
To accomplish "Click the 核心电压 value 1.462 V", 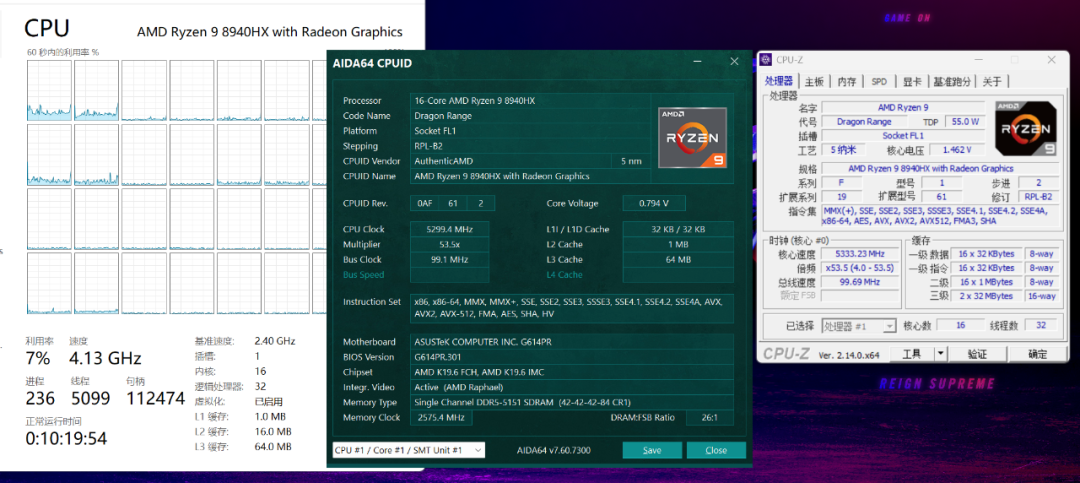I will pos(959,150).
